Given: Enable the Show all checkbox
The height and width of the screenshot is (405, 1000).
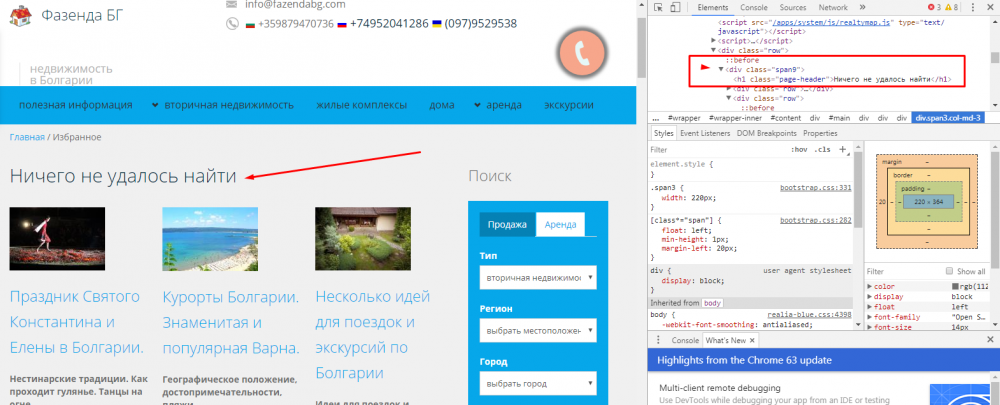Looking at the screenshot, I should (949, 271).
